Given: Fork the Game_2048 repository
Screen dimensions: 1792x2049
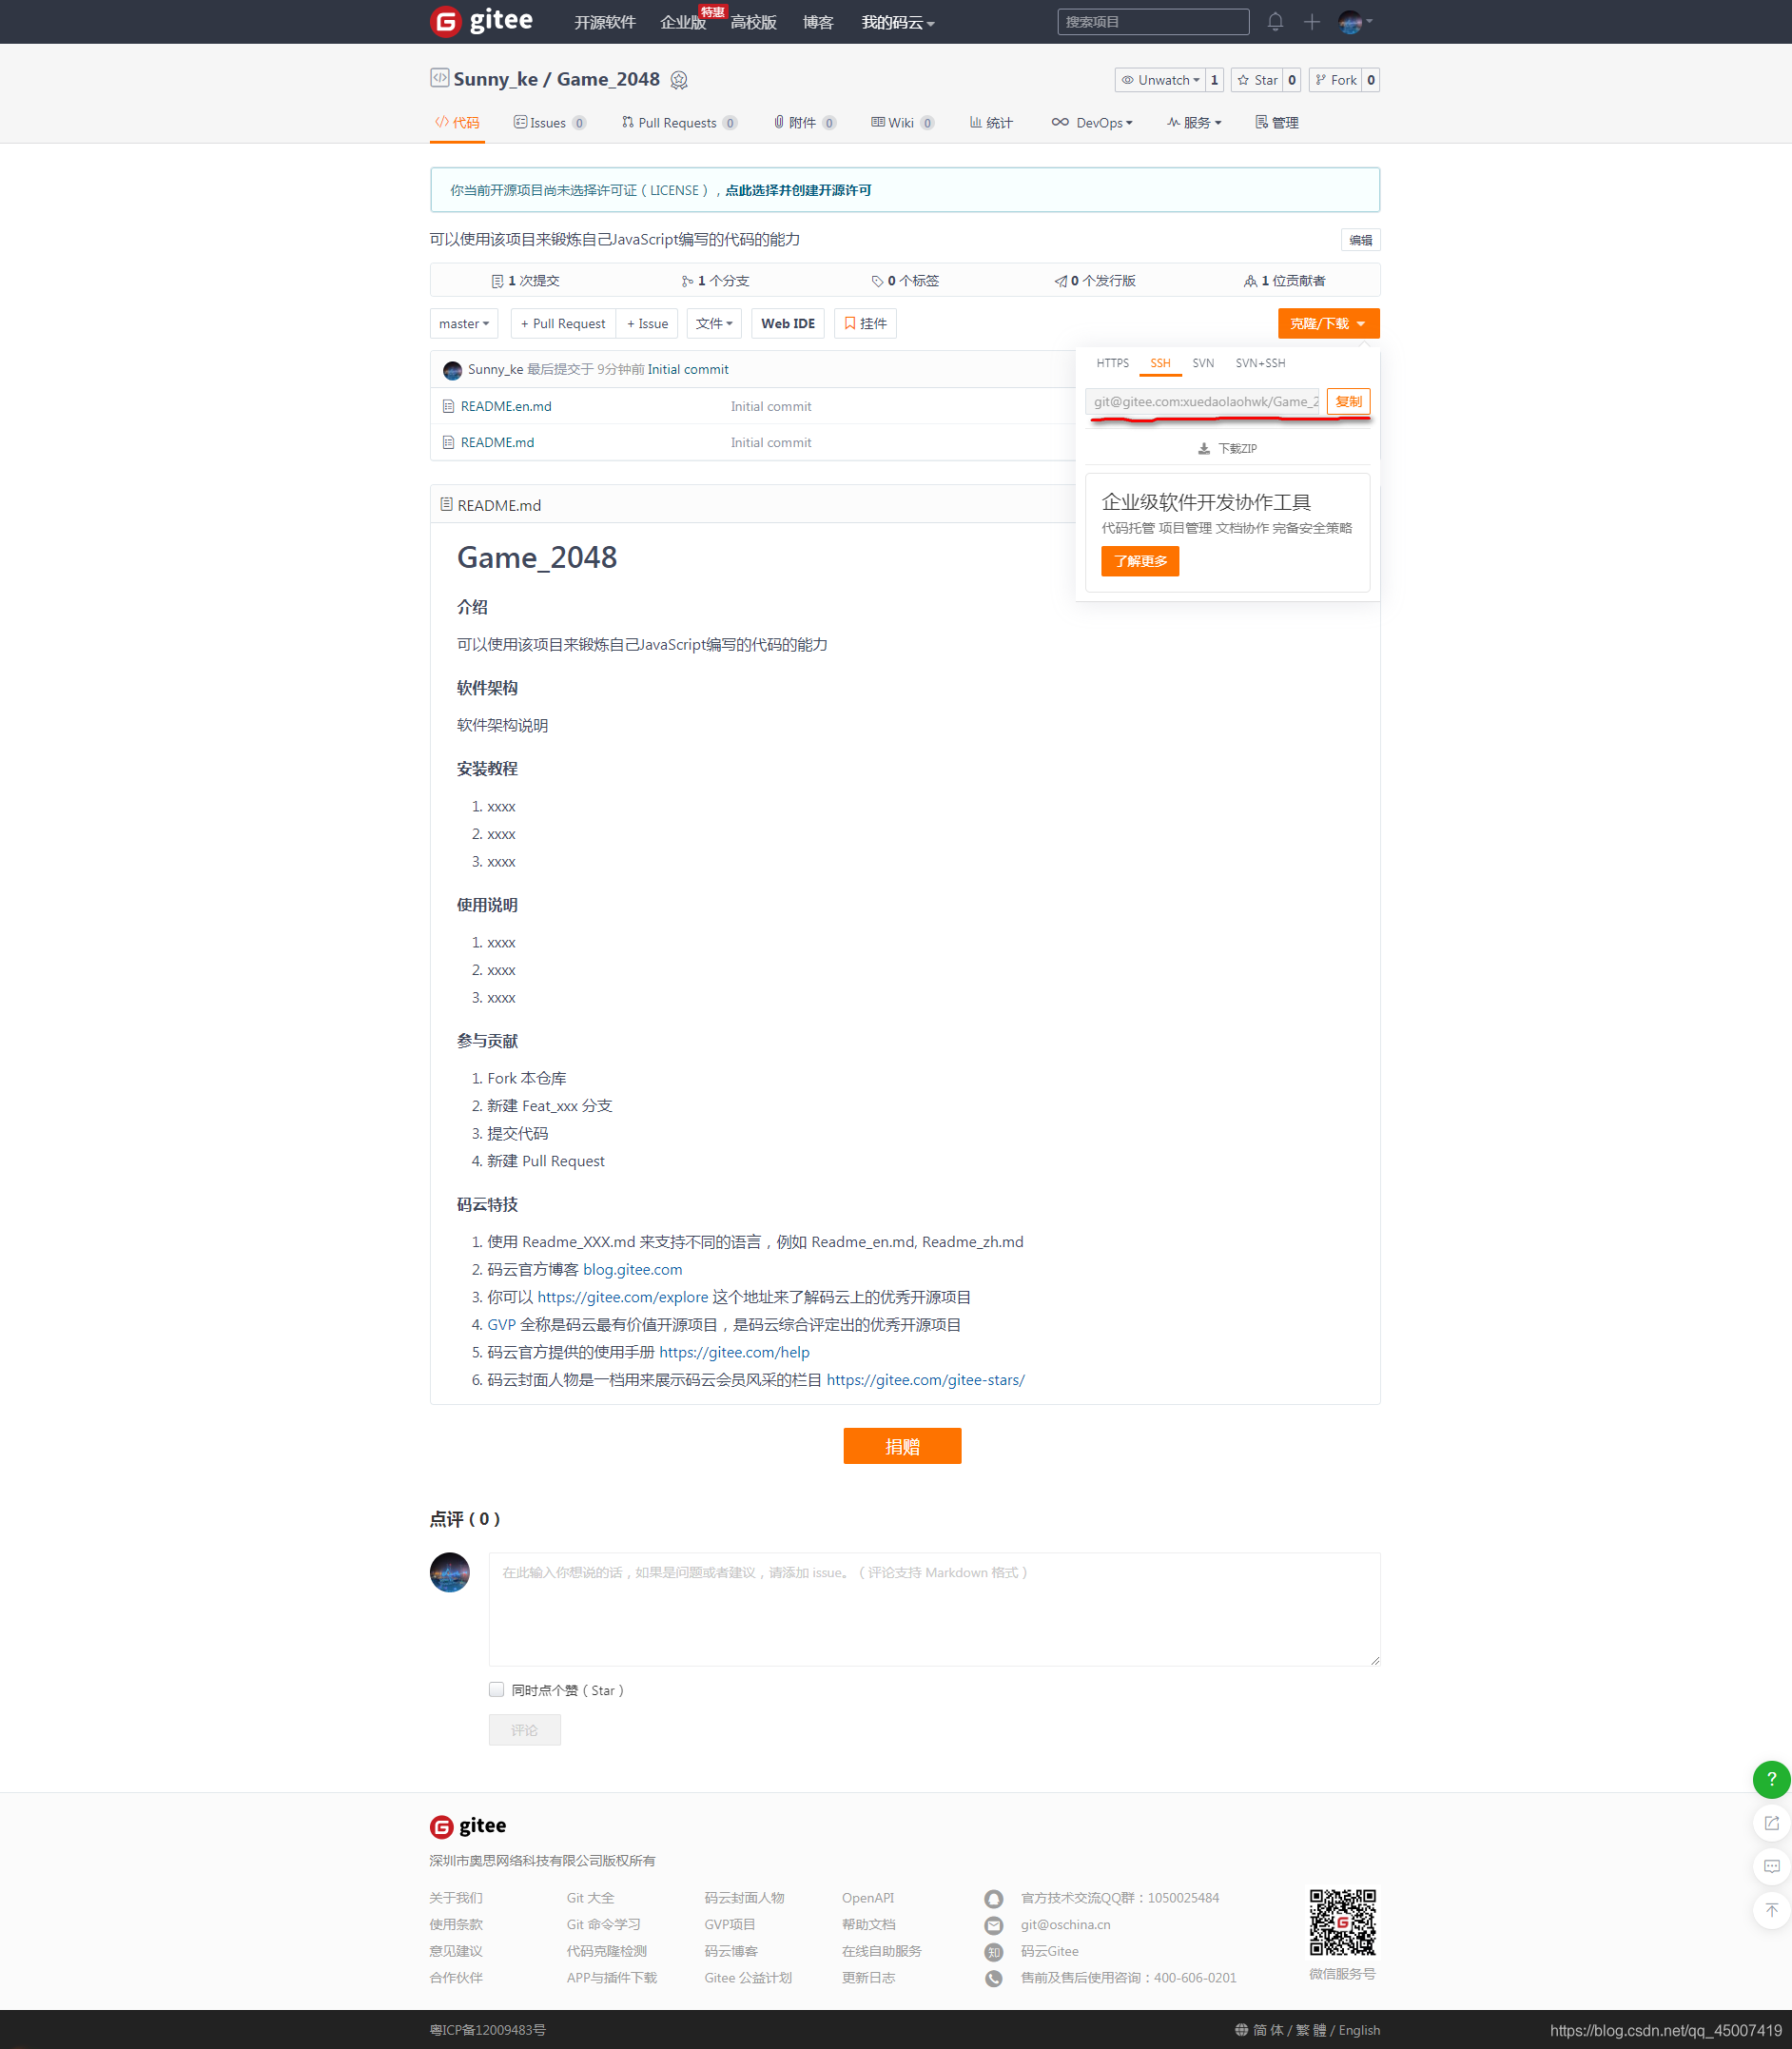Looking at the screenshot, I should click(x=1336, y=80).
